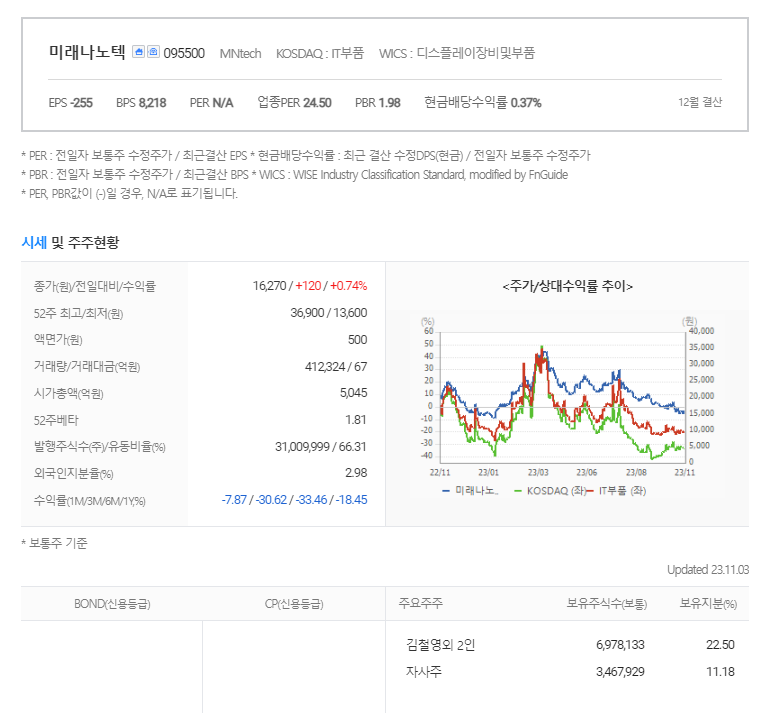Click the 보통주 기준 footnote
The width and height of the screenshot is (761, 713).
click(x=54, y=543)
